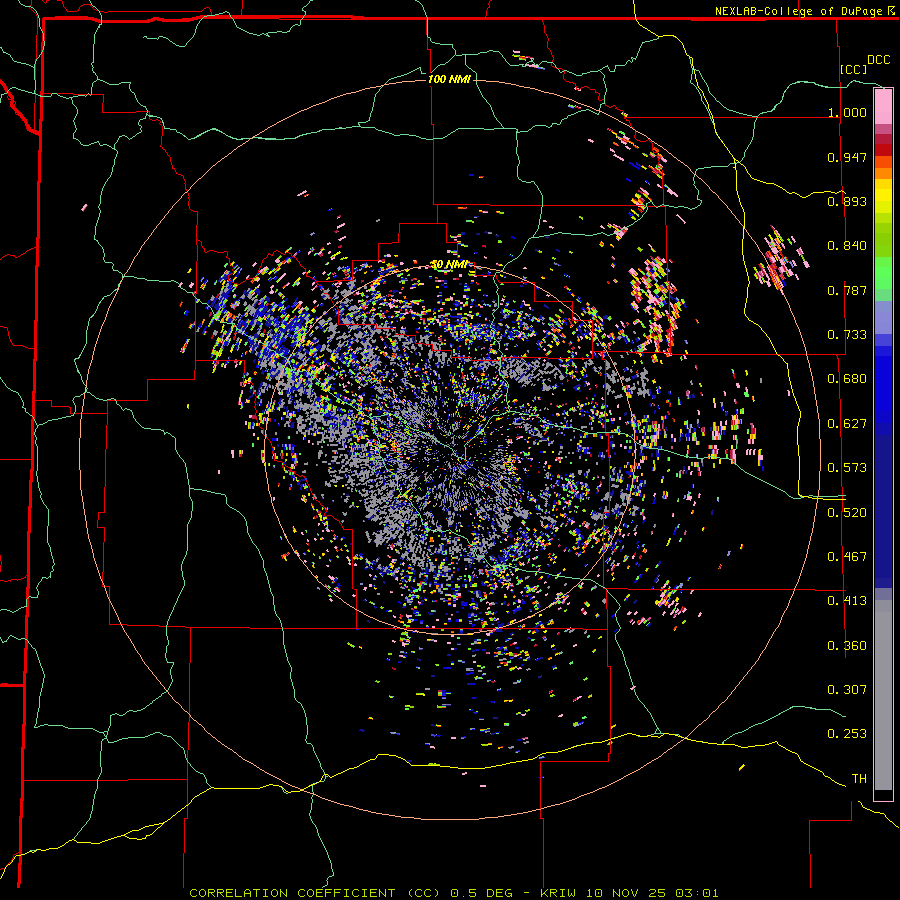The height and width of the screenshot is (900, 900).
Task: Select the 0.733 scale value
Action: click(847, 335)
